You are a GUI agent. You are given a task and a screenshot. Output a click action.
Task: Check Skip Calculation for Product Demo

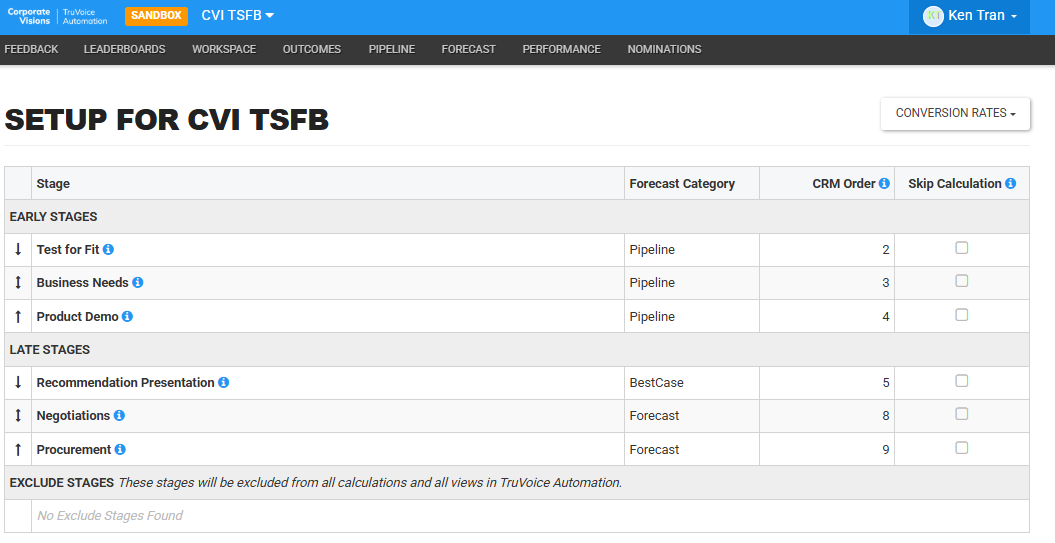pyautogui.click(x=961, y=315)
